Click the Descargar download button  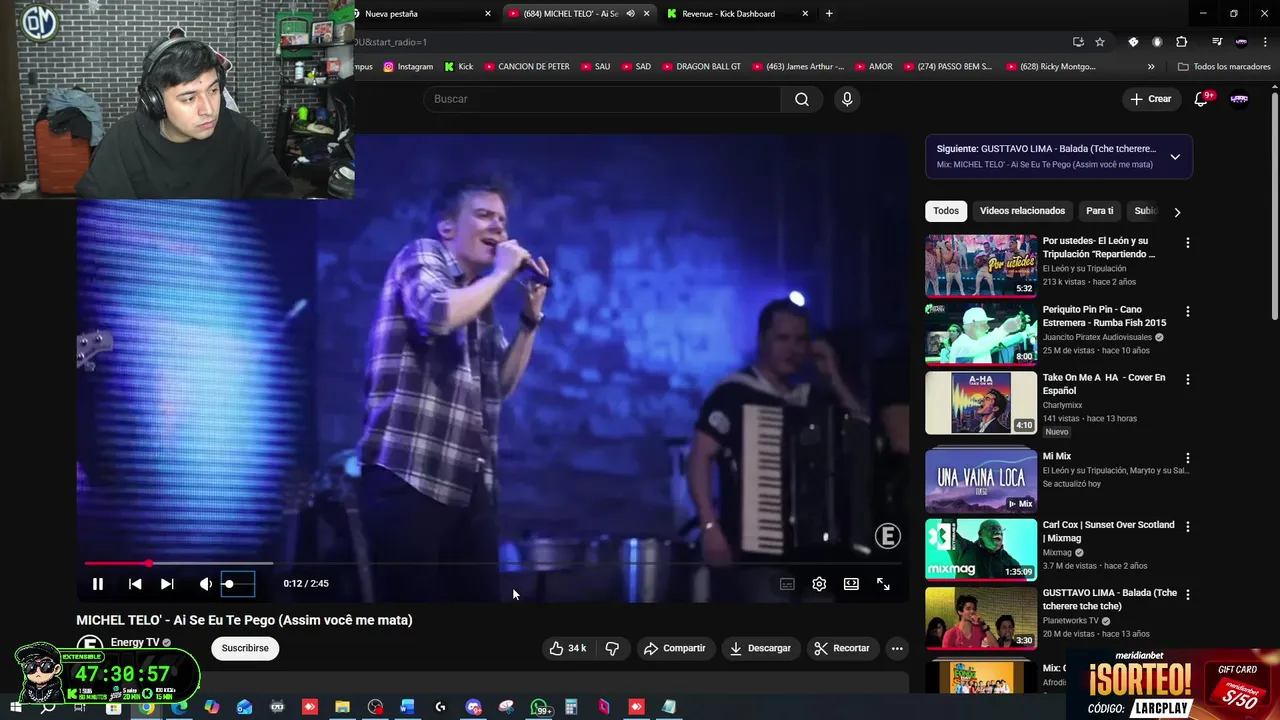760,648
